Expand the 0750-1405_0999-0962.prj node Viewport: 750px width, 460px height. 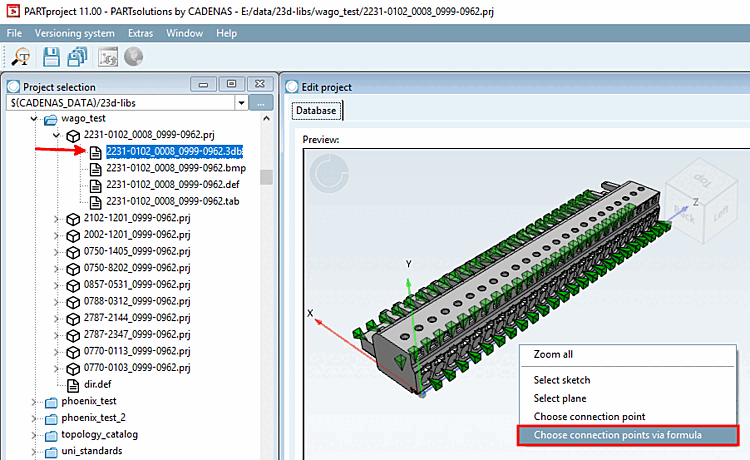click(x=56, y=252)
